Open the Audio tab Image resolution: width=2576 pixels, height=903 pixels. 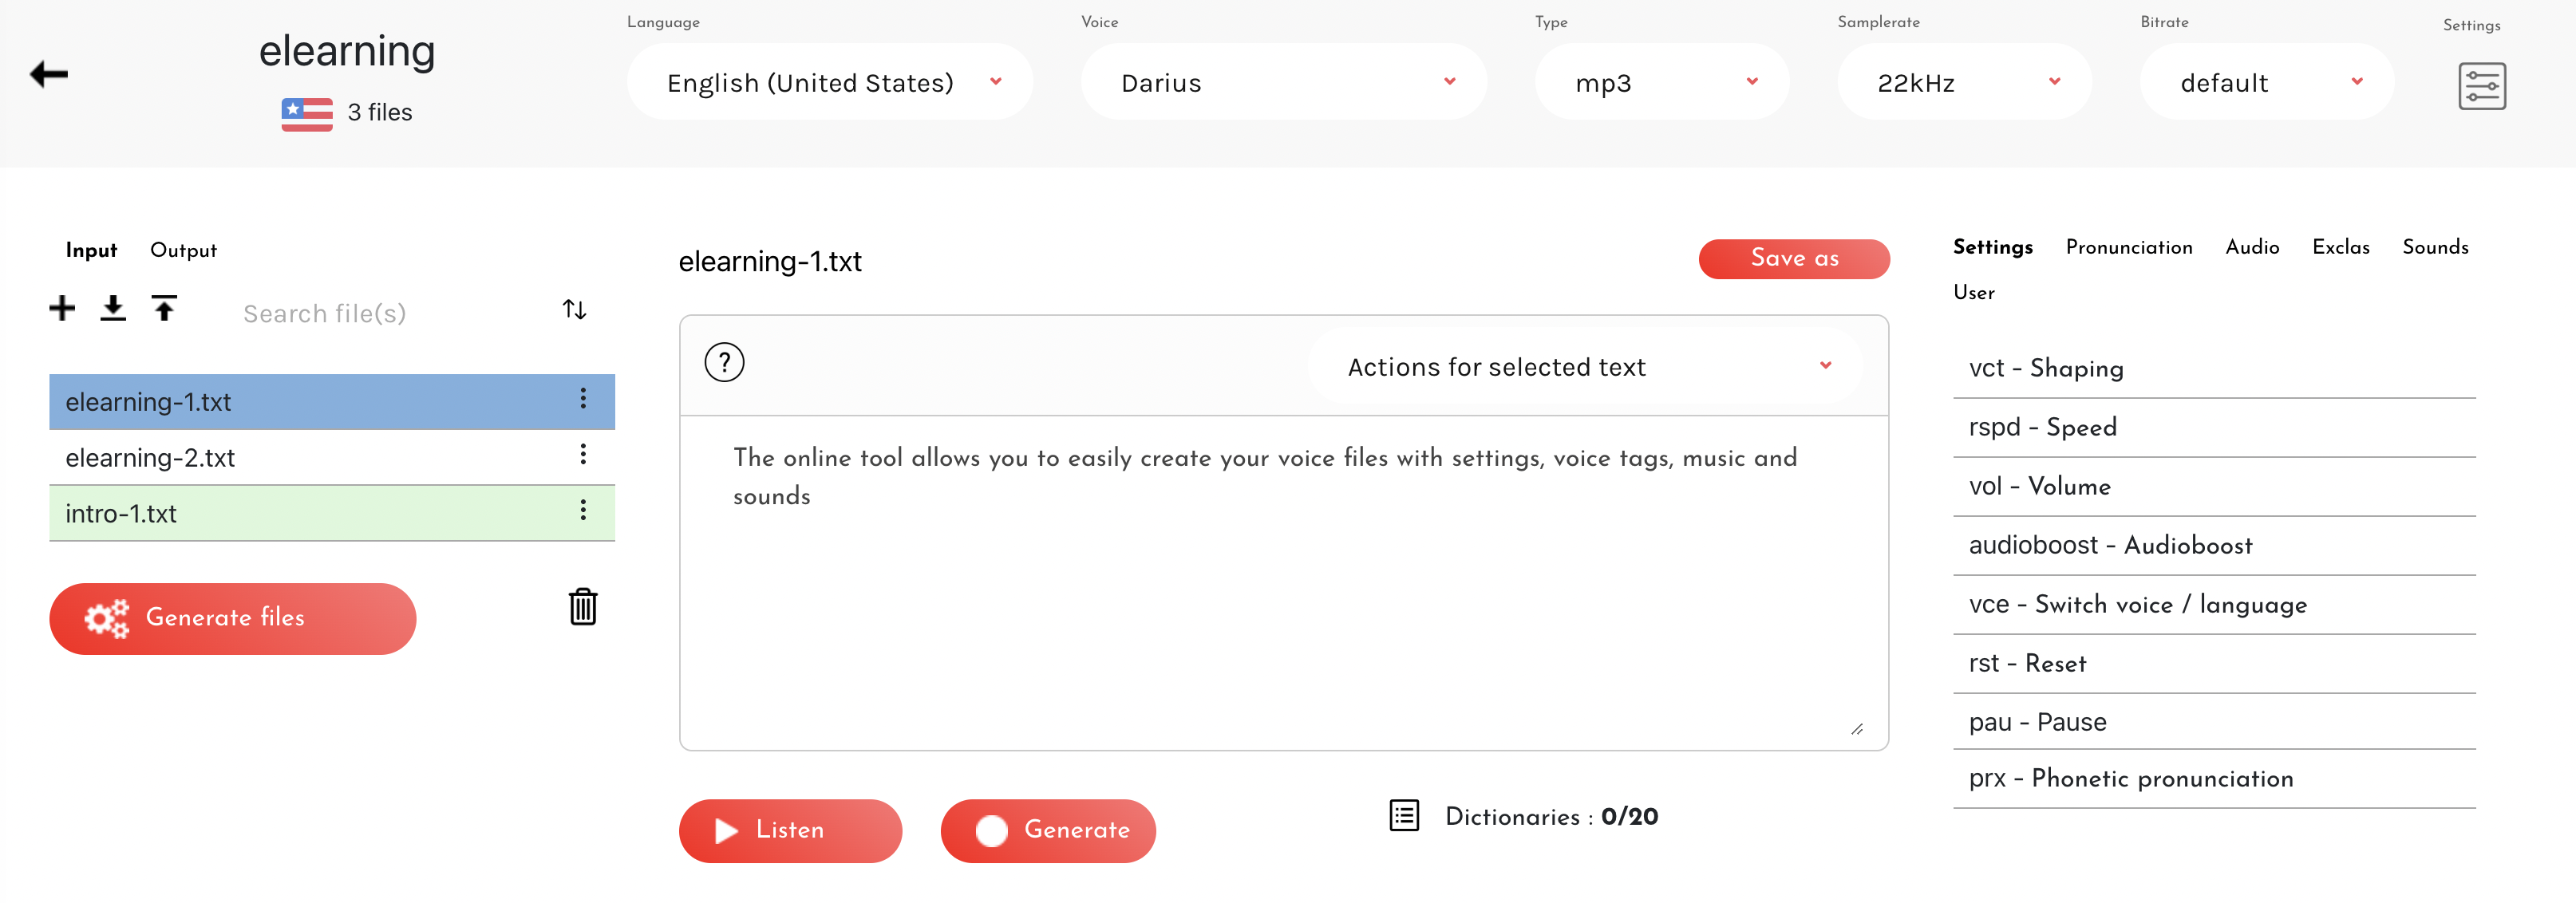pos(2252,247)
